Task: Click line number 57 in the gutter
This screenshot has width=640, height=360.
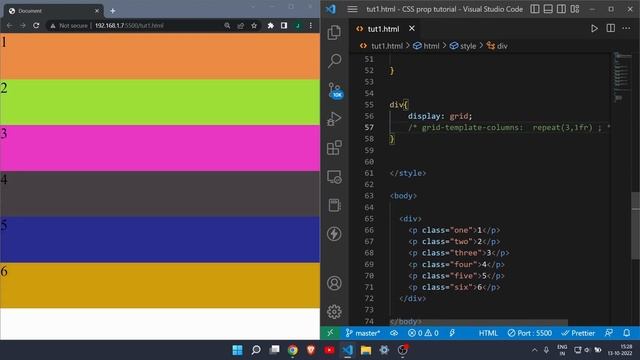Action: 369,127
